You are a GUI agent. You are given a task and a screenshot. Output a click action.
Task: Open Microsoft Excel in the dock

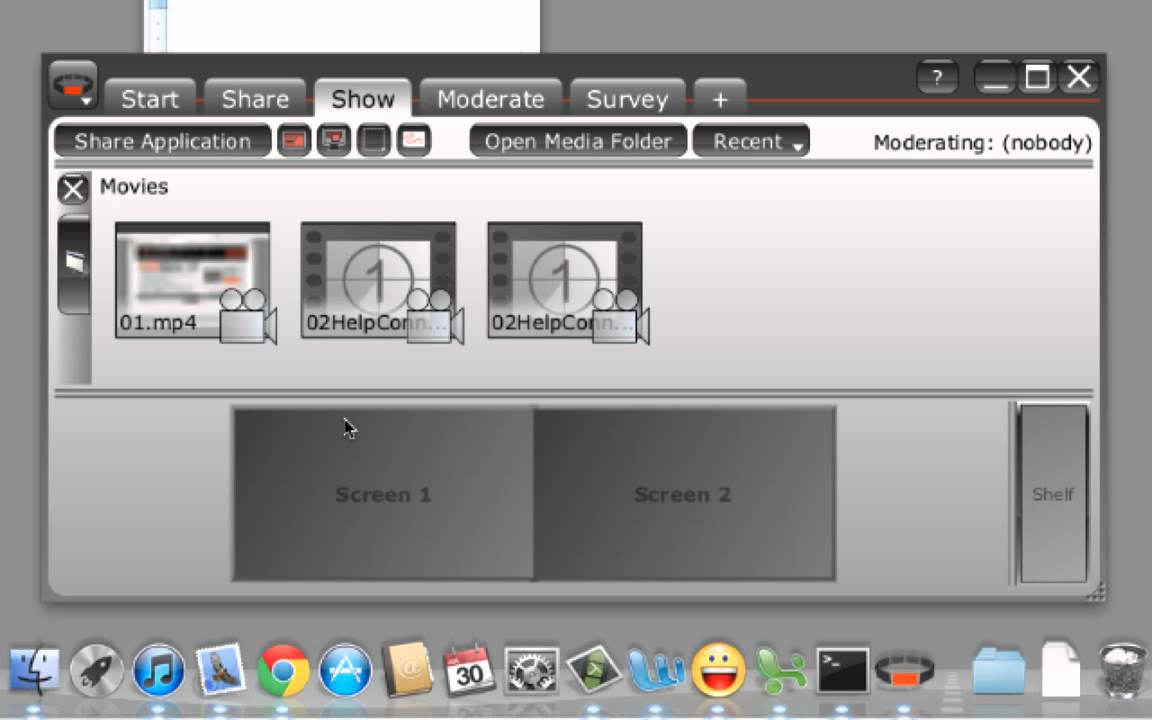tap(780, 670)
